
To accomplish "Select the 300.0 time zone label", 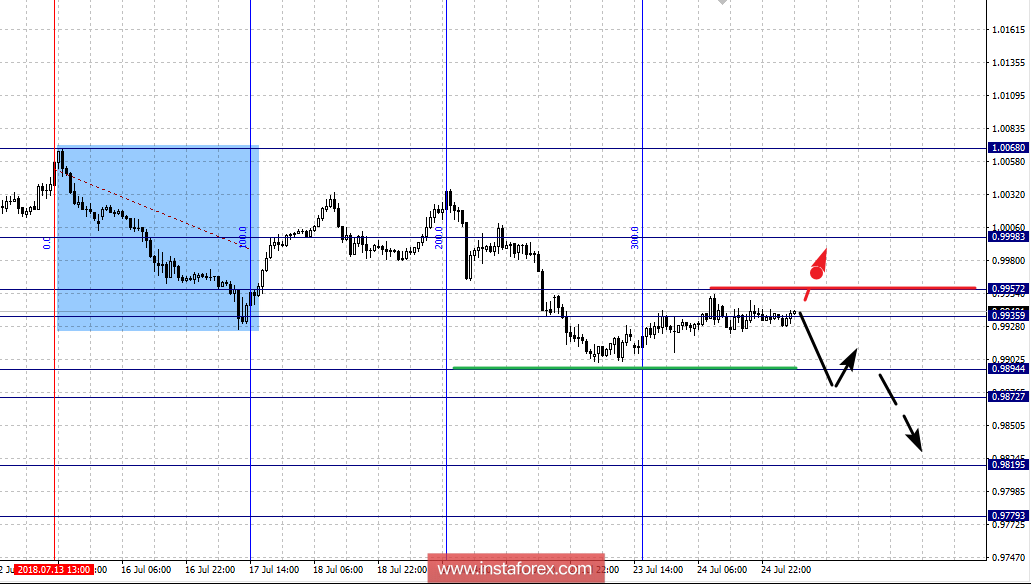I will click(x=635, y=238).
